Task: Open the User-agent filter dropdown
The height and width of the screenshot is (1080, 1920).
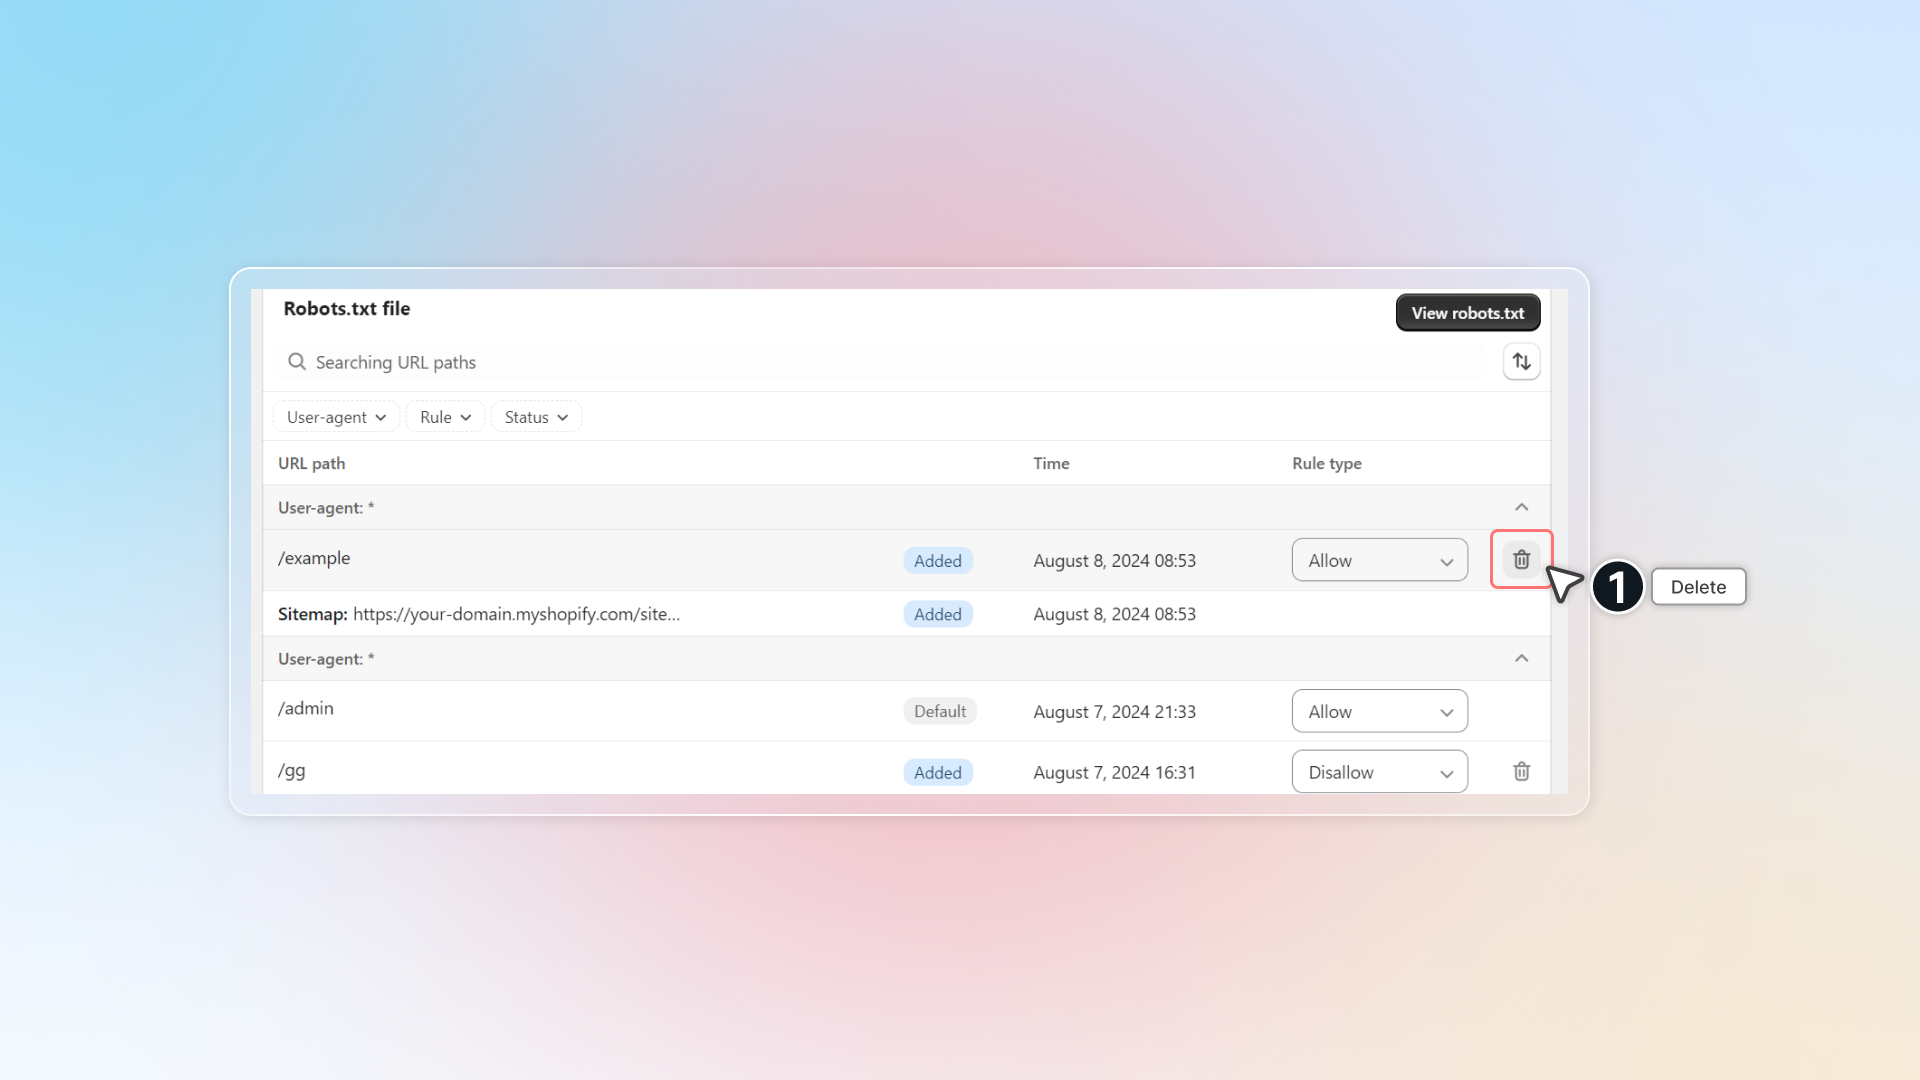Action: 336,417
